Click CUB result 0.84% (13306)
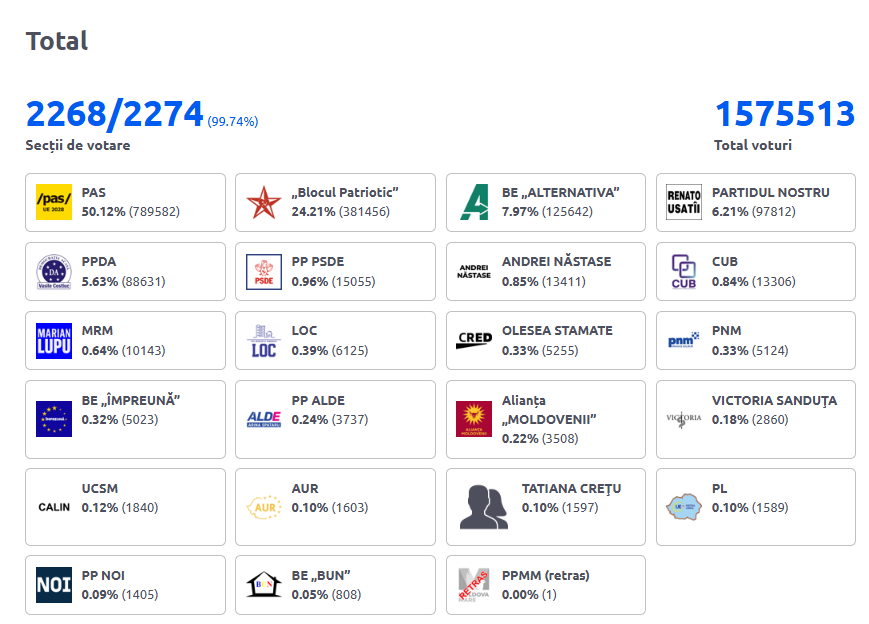 754,282
